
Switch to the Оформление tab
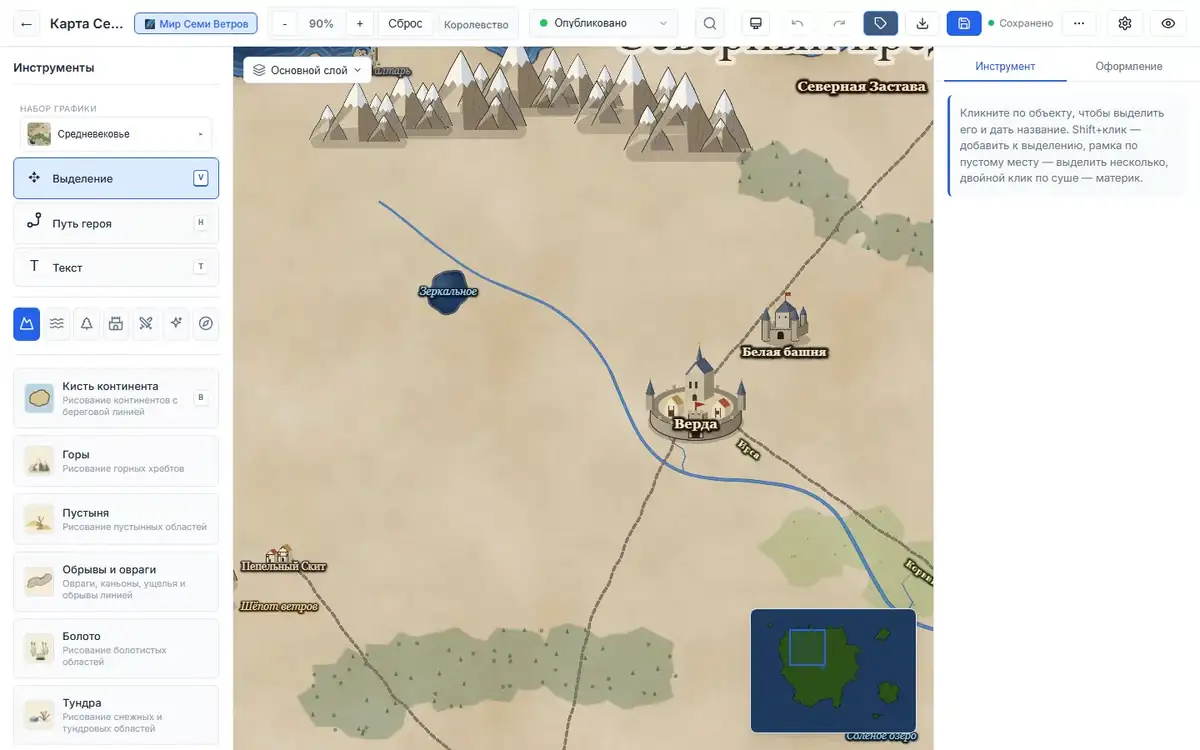pos(1128,66)
